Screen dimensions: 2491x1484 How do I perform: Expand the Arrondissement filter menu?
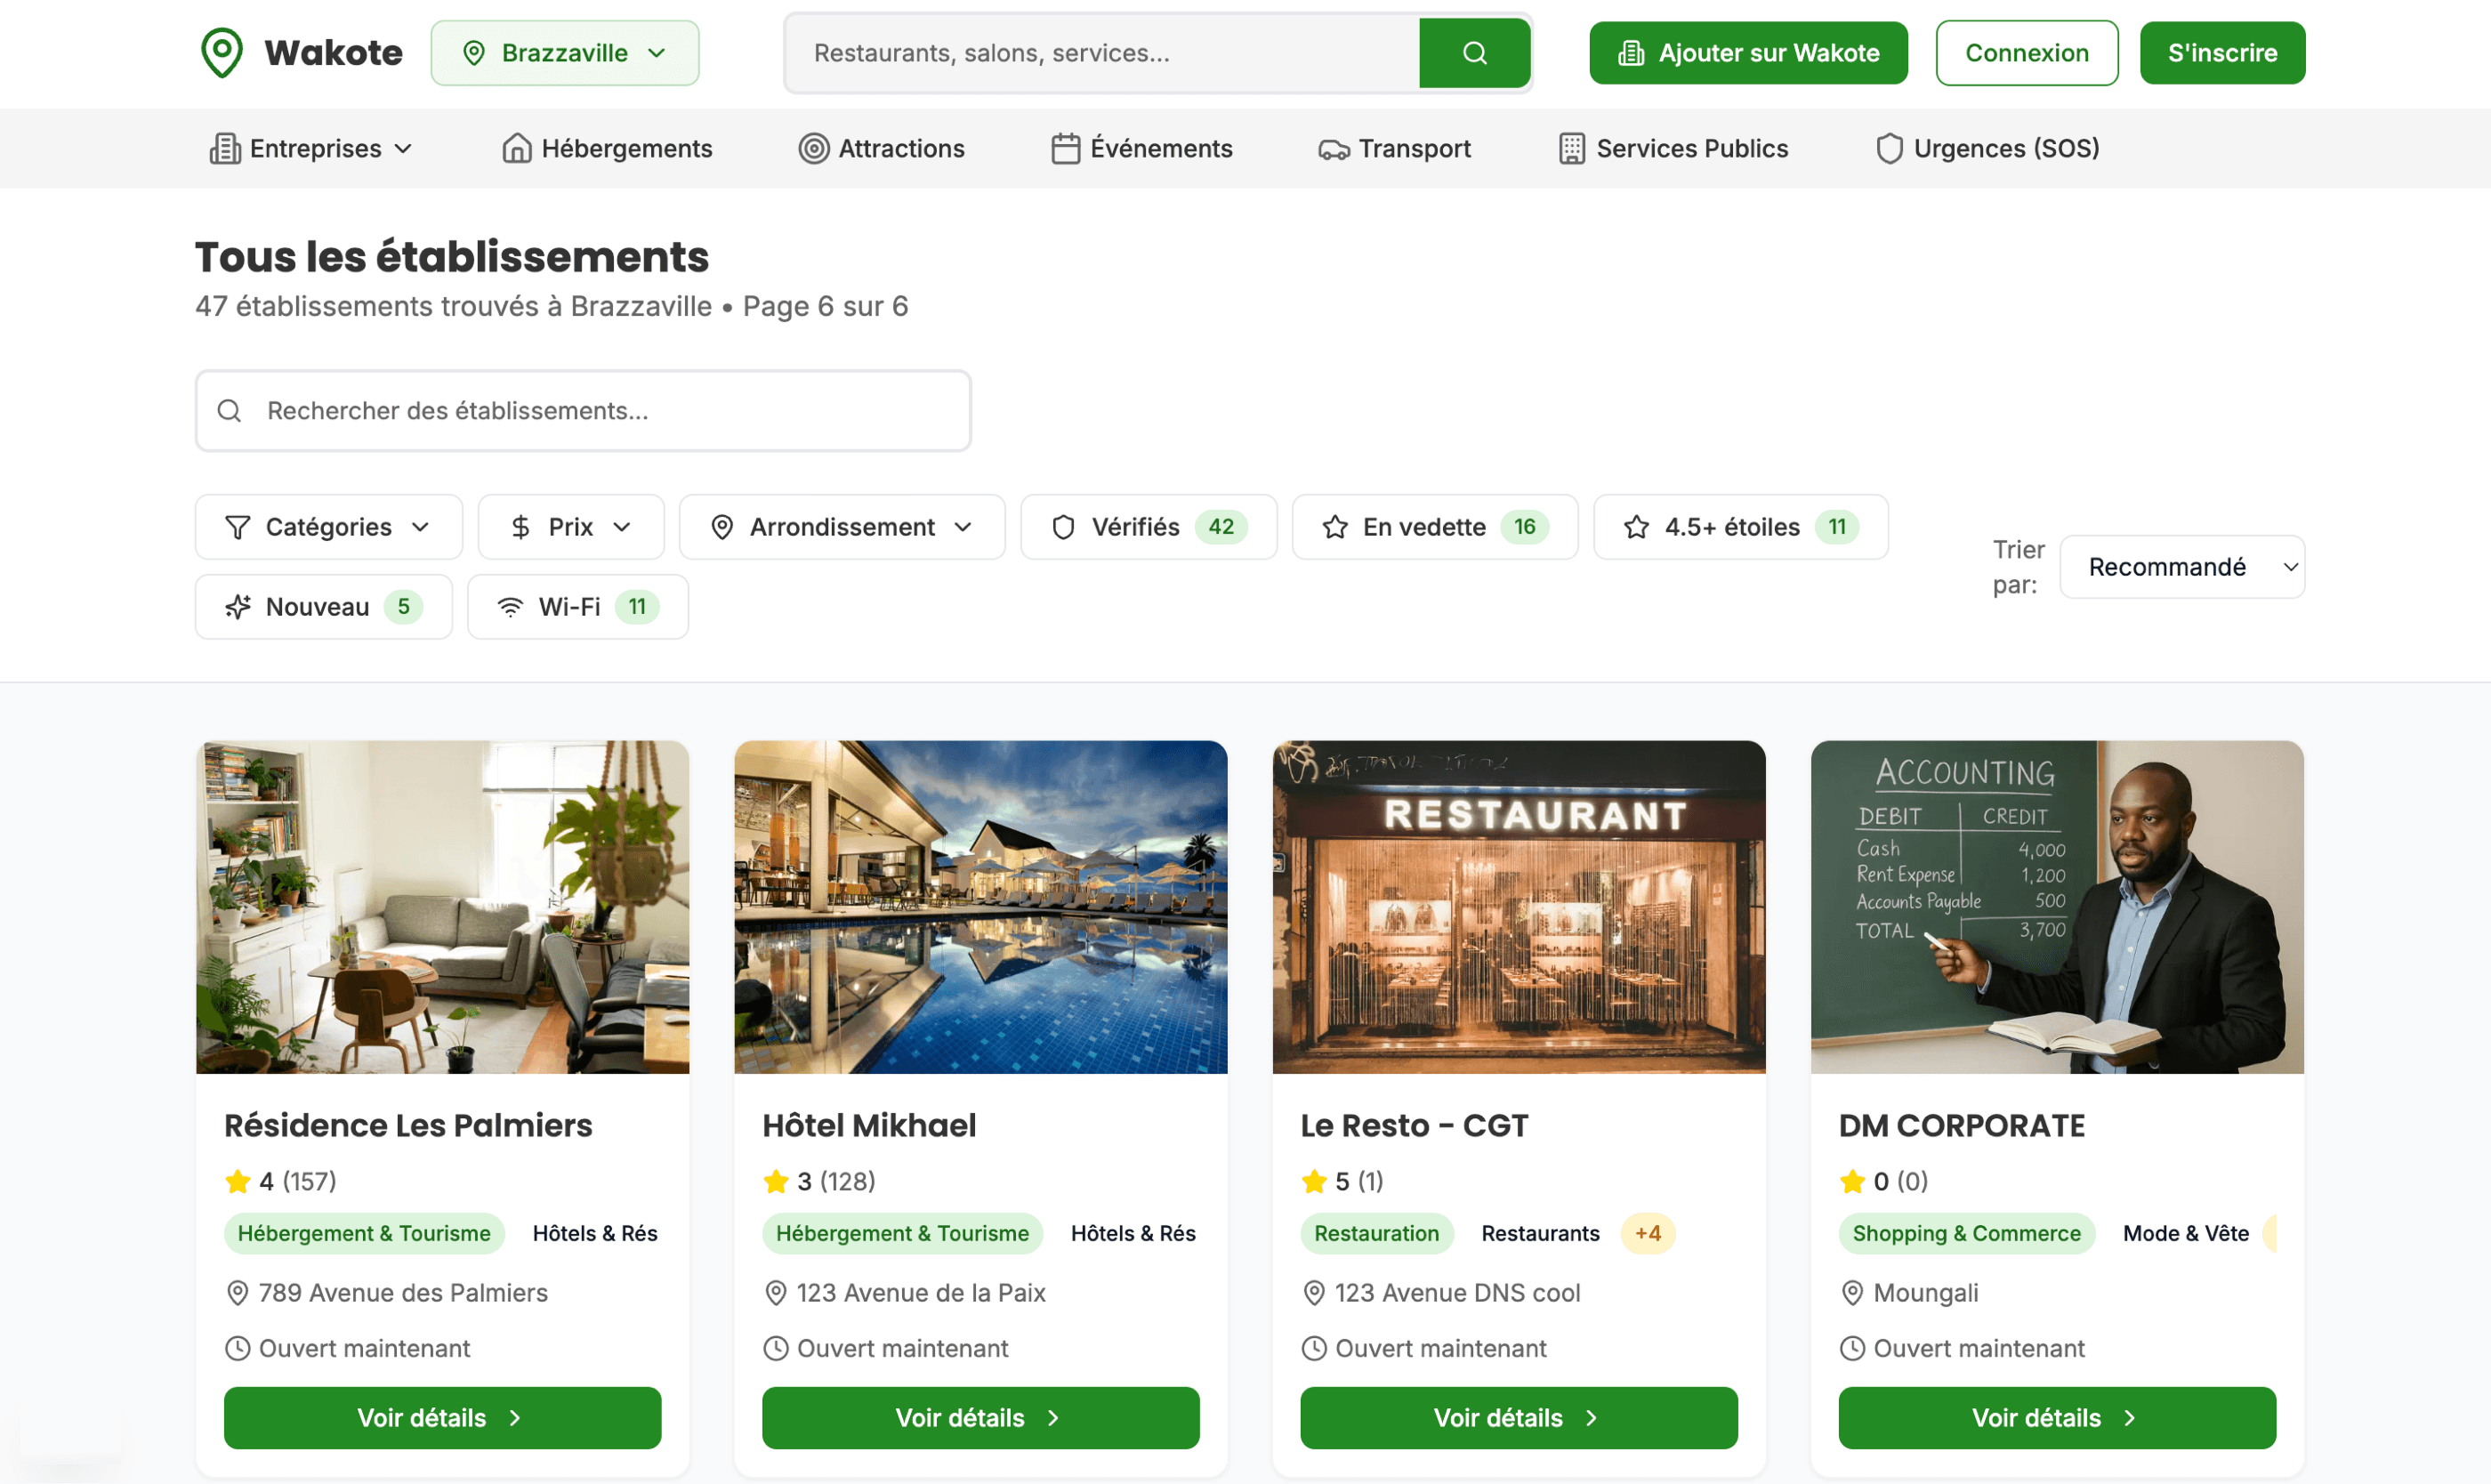click(x=841, y=527)
